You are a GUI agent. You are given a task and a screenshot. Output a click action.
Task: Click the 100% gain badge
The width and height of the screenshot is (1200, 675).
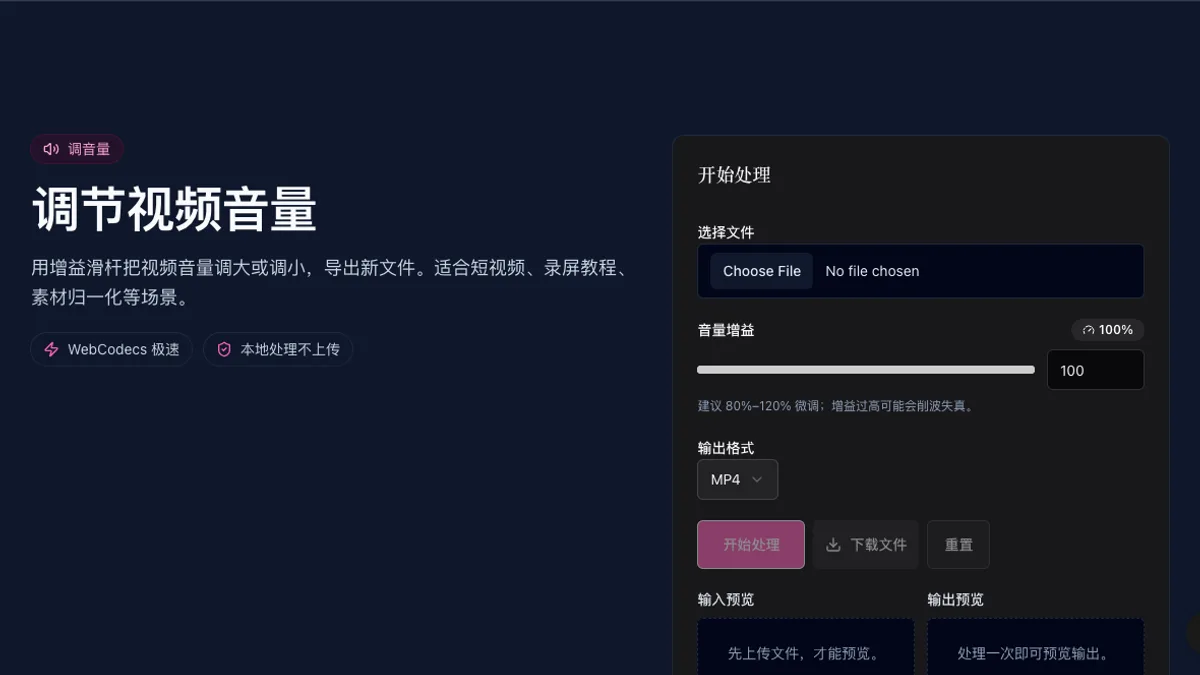[x=1108, y=330]
